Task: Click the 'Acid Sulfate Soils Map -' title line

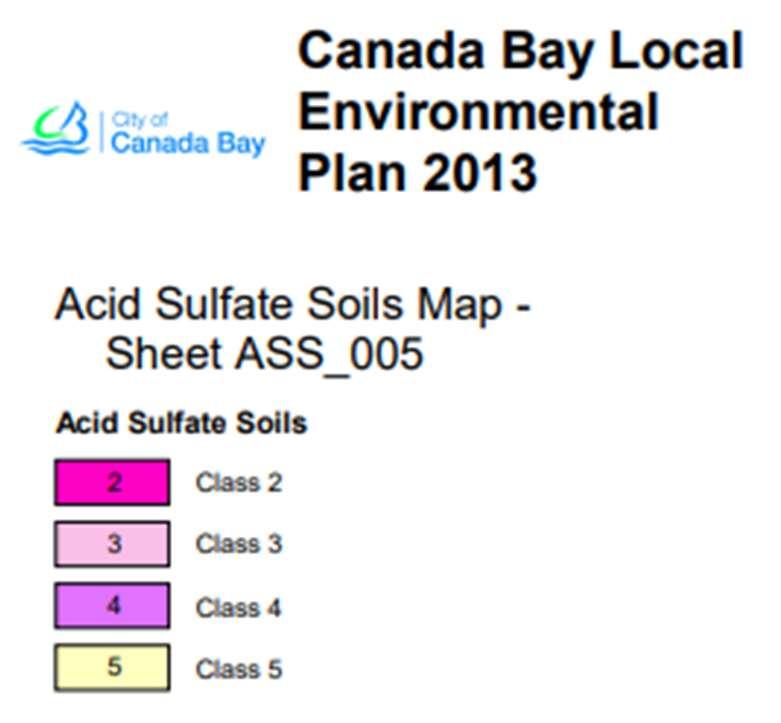Action: (x=293, y=306)
